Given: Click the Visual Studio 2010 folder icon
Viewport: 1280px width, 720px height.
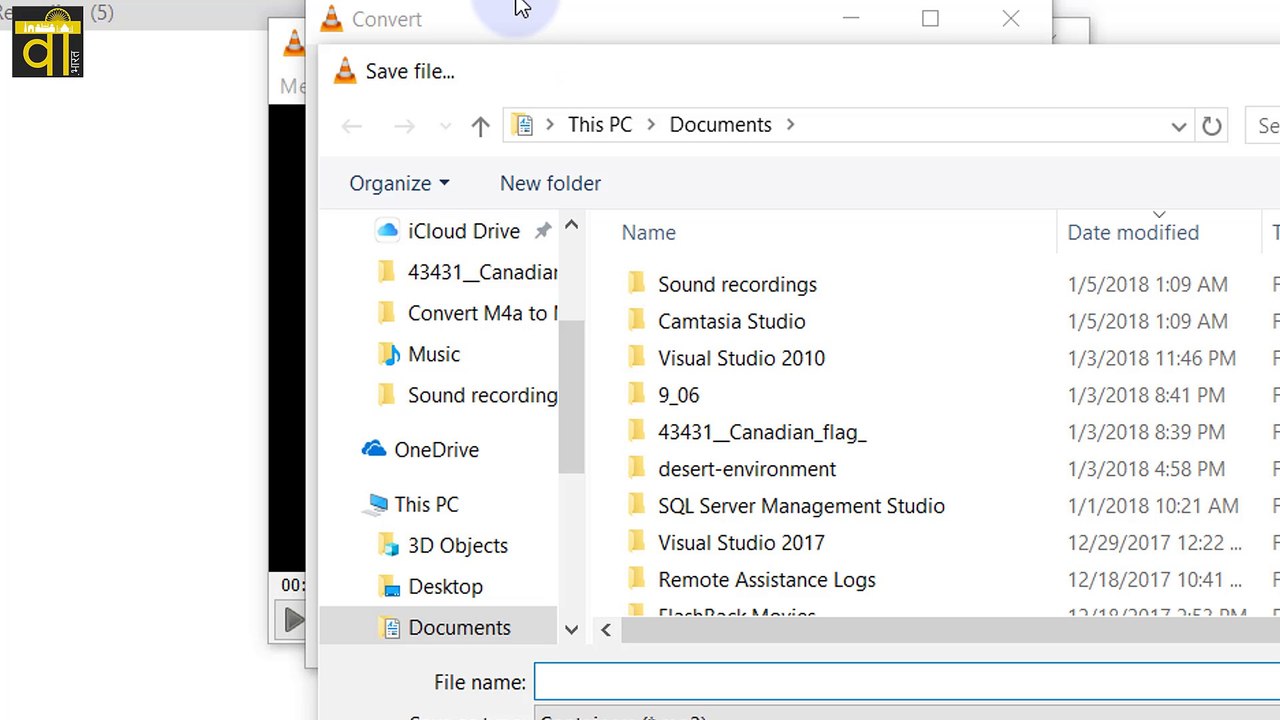Looking at the screenshot, I should tap(637, 358).
